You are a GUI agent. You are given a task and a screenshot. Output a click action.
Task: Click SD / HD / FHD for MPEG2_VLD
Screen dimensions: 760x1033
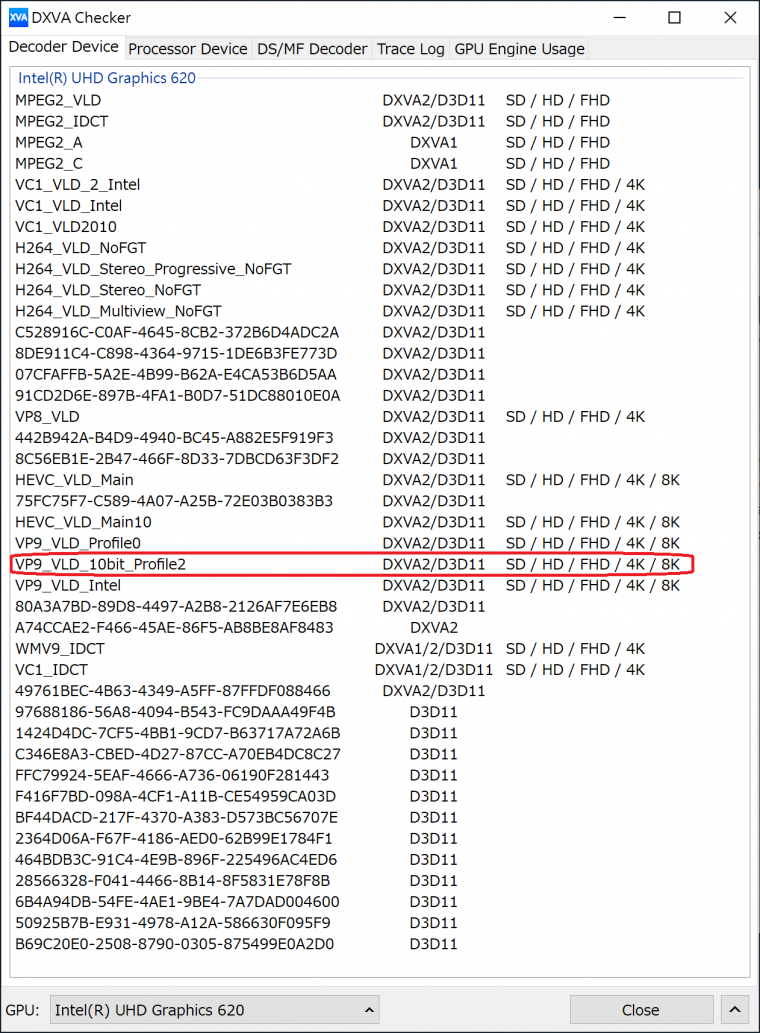(x=558, y=100)
